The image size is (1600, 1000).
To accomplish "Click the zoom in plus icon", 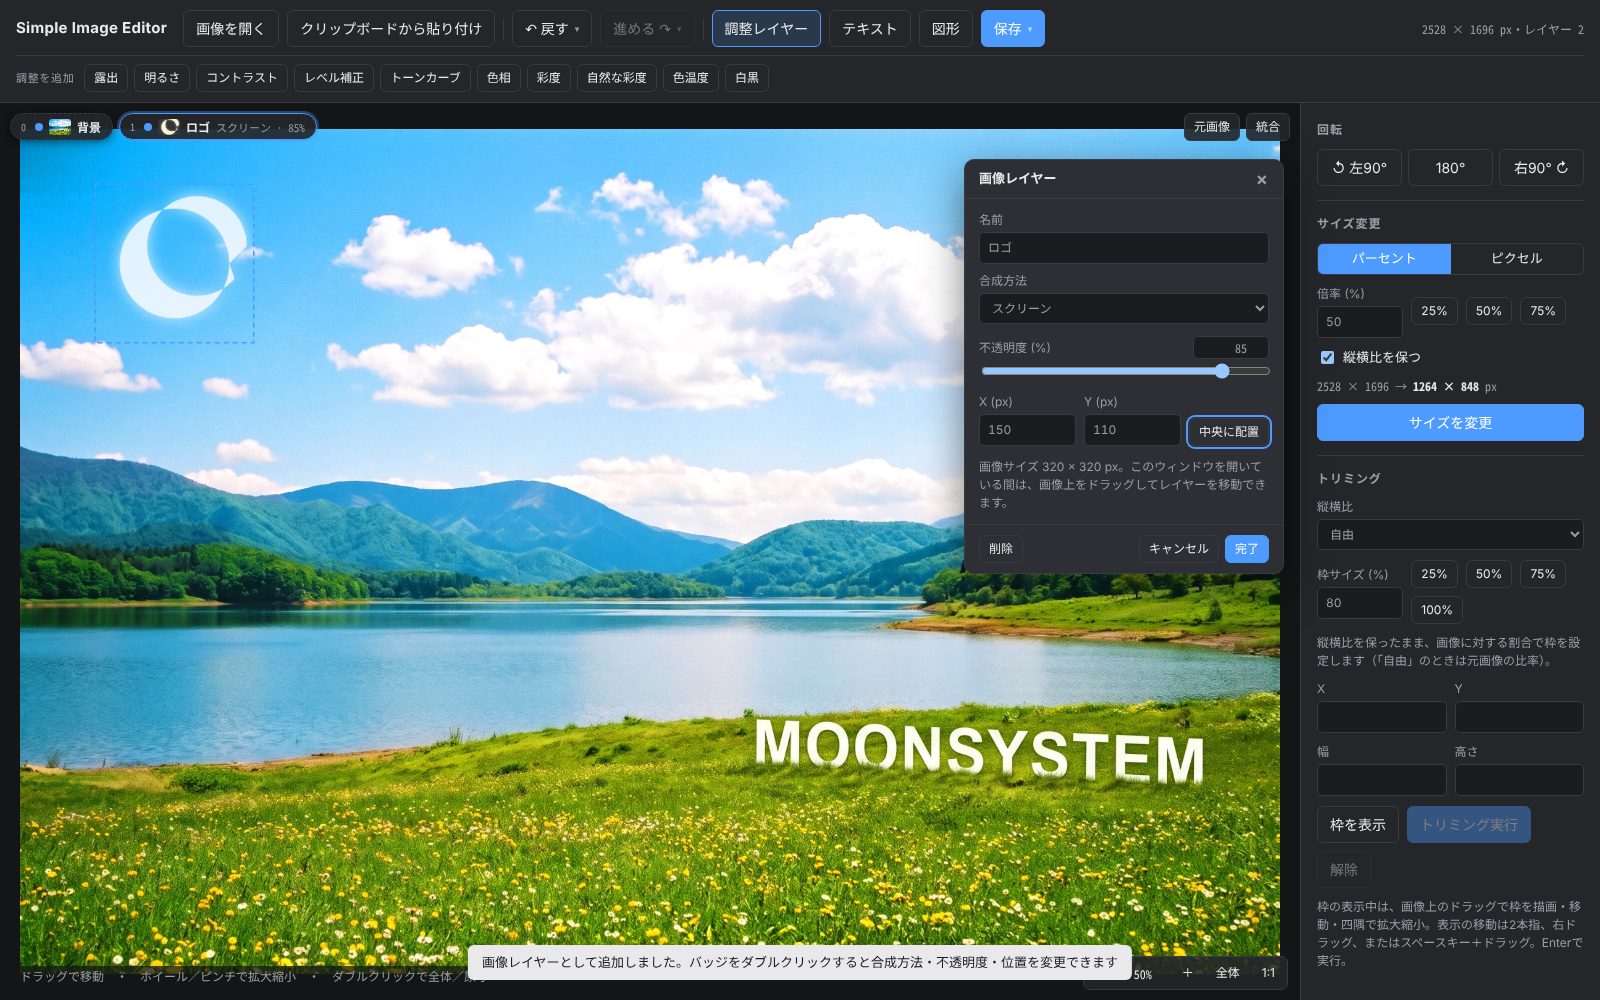I will coord(1187,973).
